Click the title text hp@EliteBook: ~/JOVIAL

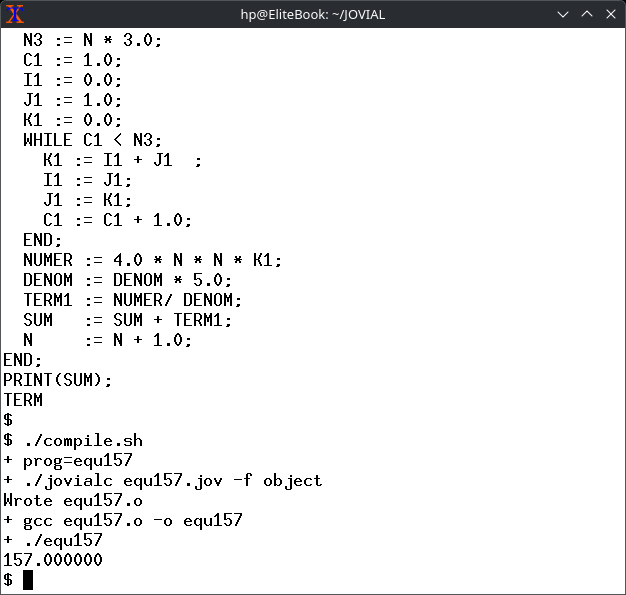(x=313, y=15)
